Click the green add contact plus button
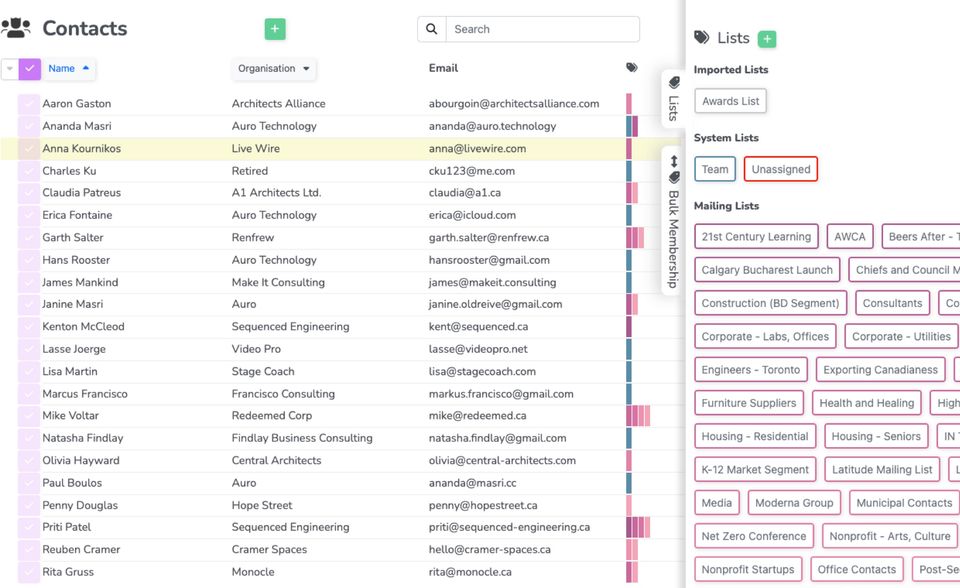 click(275, 29)
